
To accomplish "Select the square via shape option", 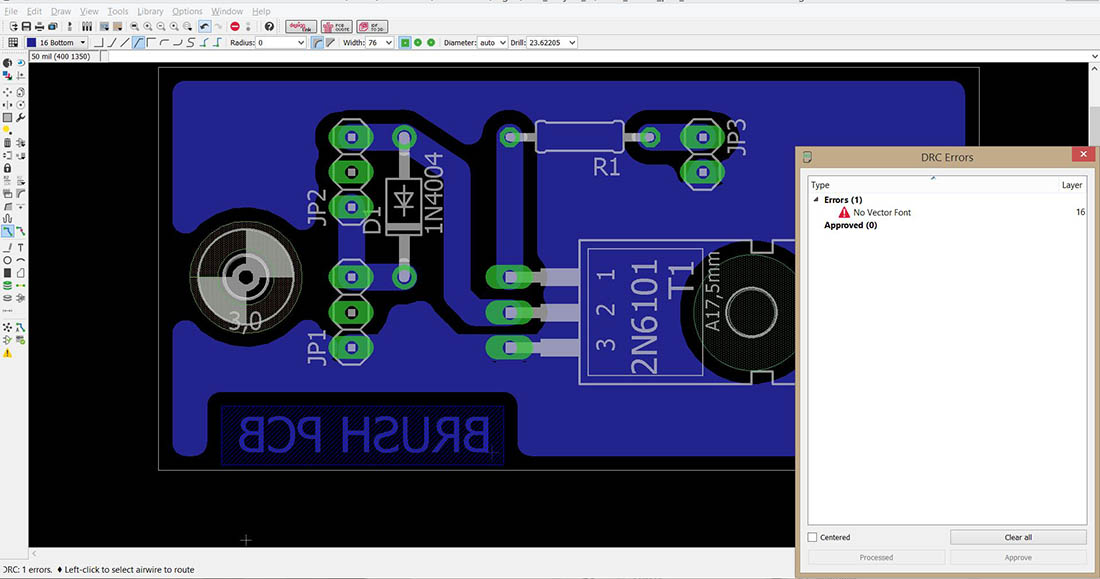I will pyautogui.click(x=405, y=43).
